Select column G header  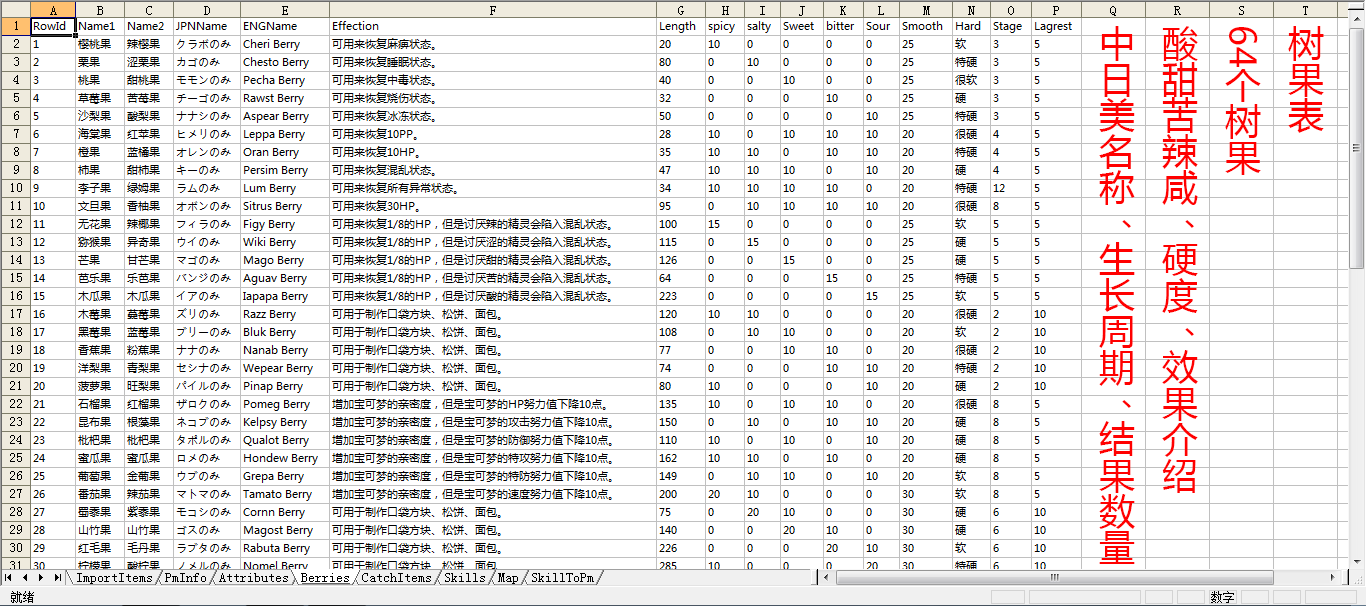tap(680, 9)
